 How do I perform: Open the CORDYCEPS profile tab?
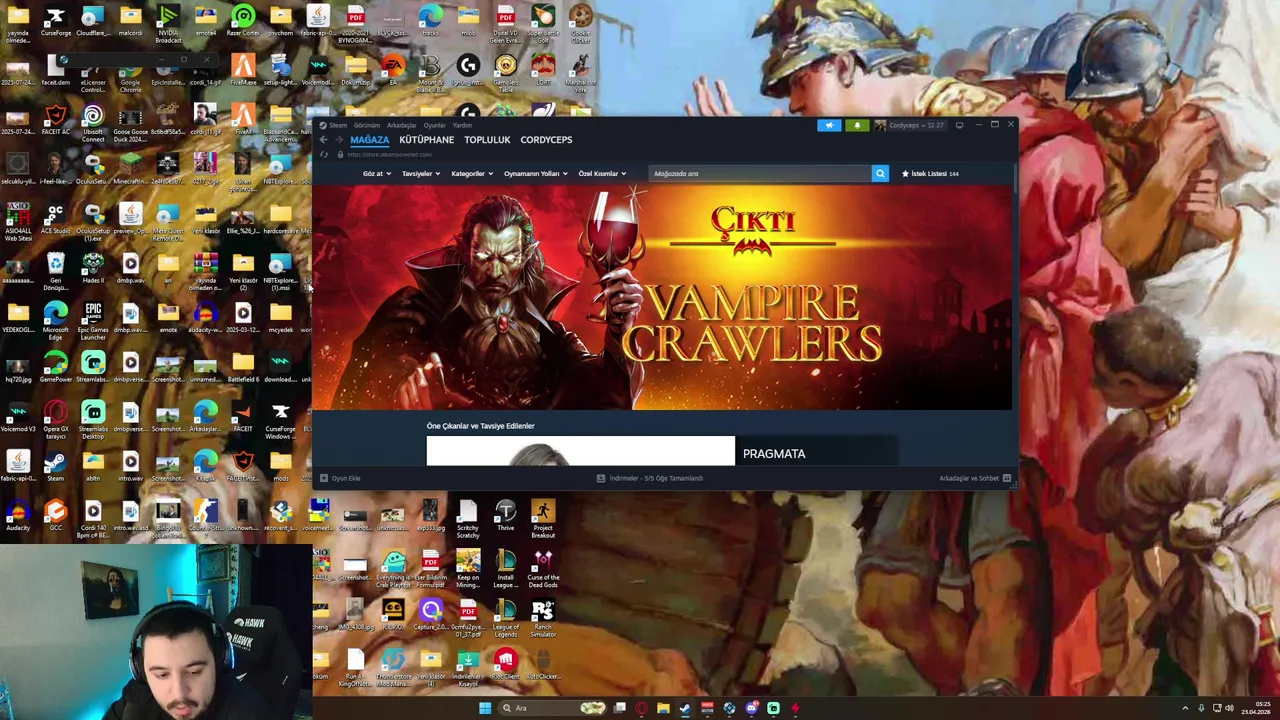546,140
